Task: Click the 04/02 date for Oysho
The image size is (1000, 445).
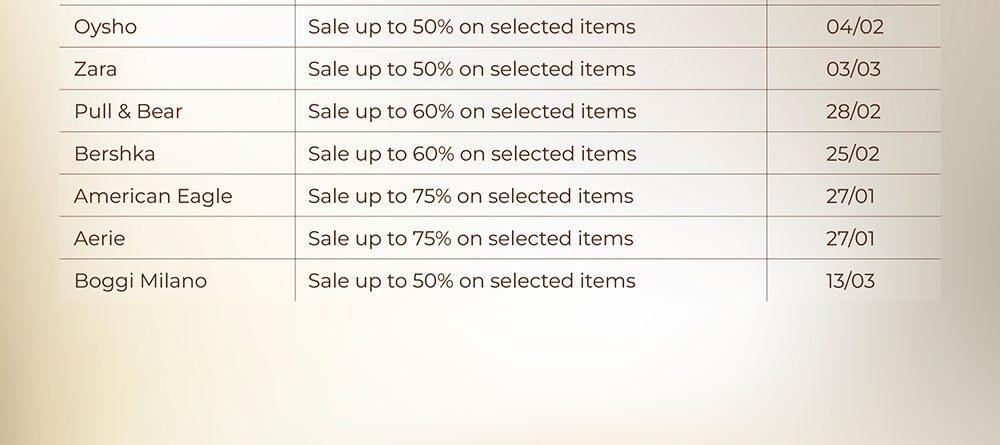Action: pyautogui.click(x=854, y=27)
